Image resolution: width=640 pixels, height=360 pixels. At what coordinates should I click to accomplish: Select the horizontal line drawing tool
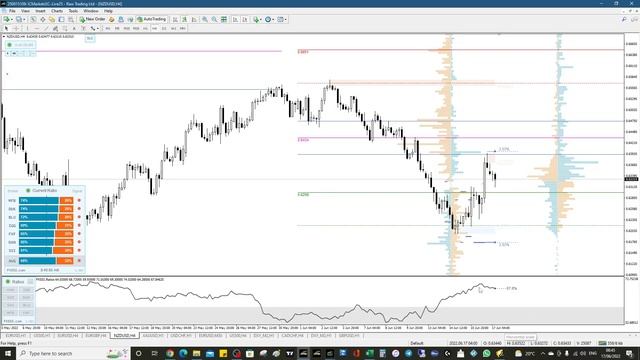[36, 29]
